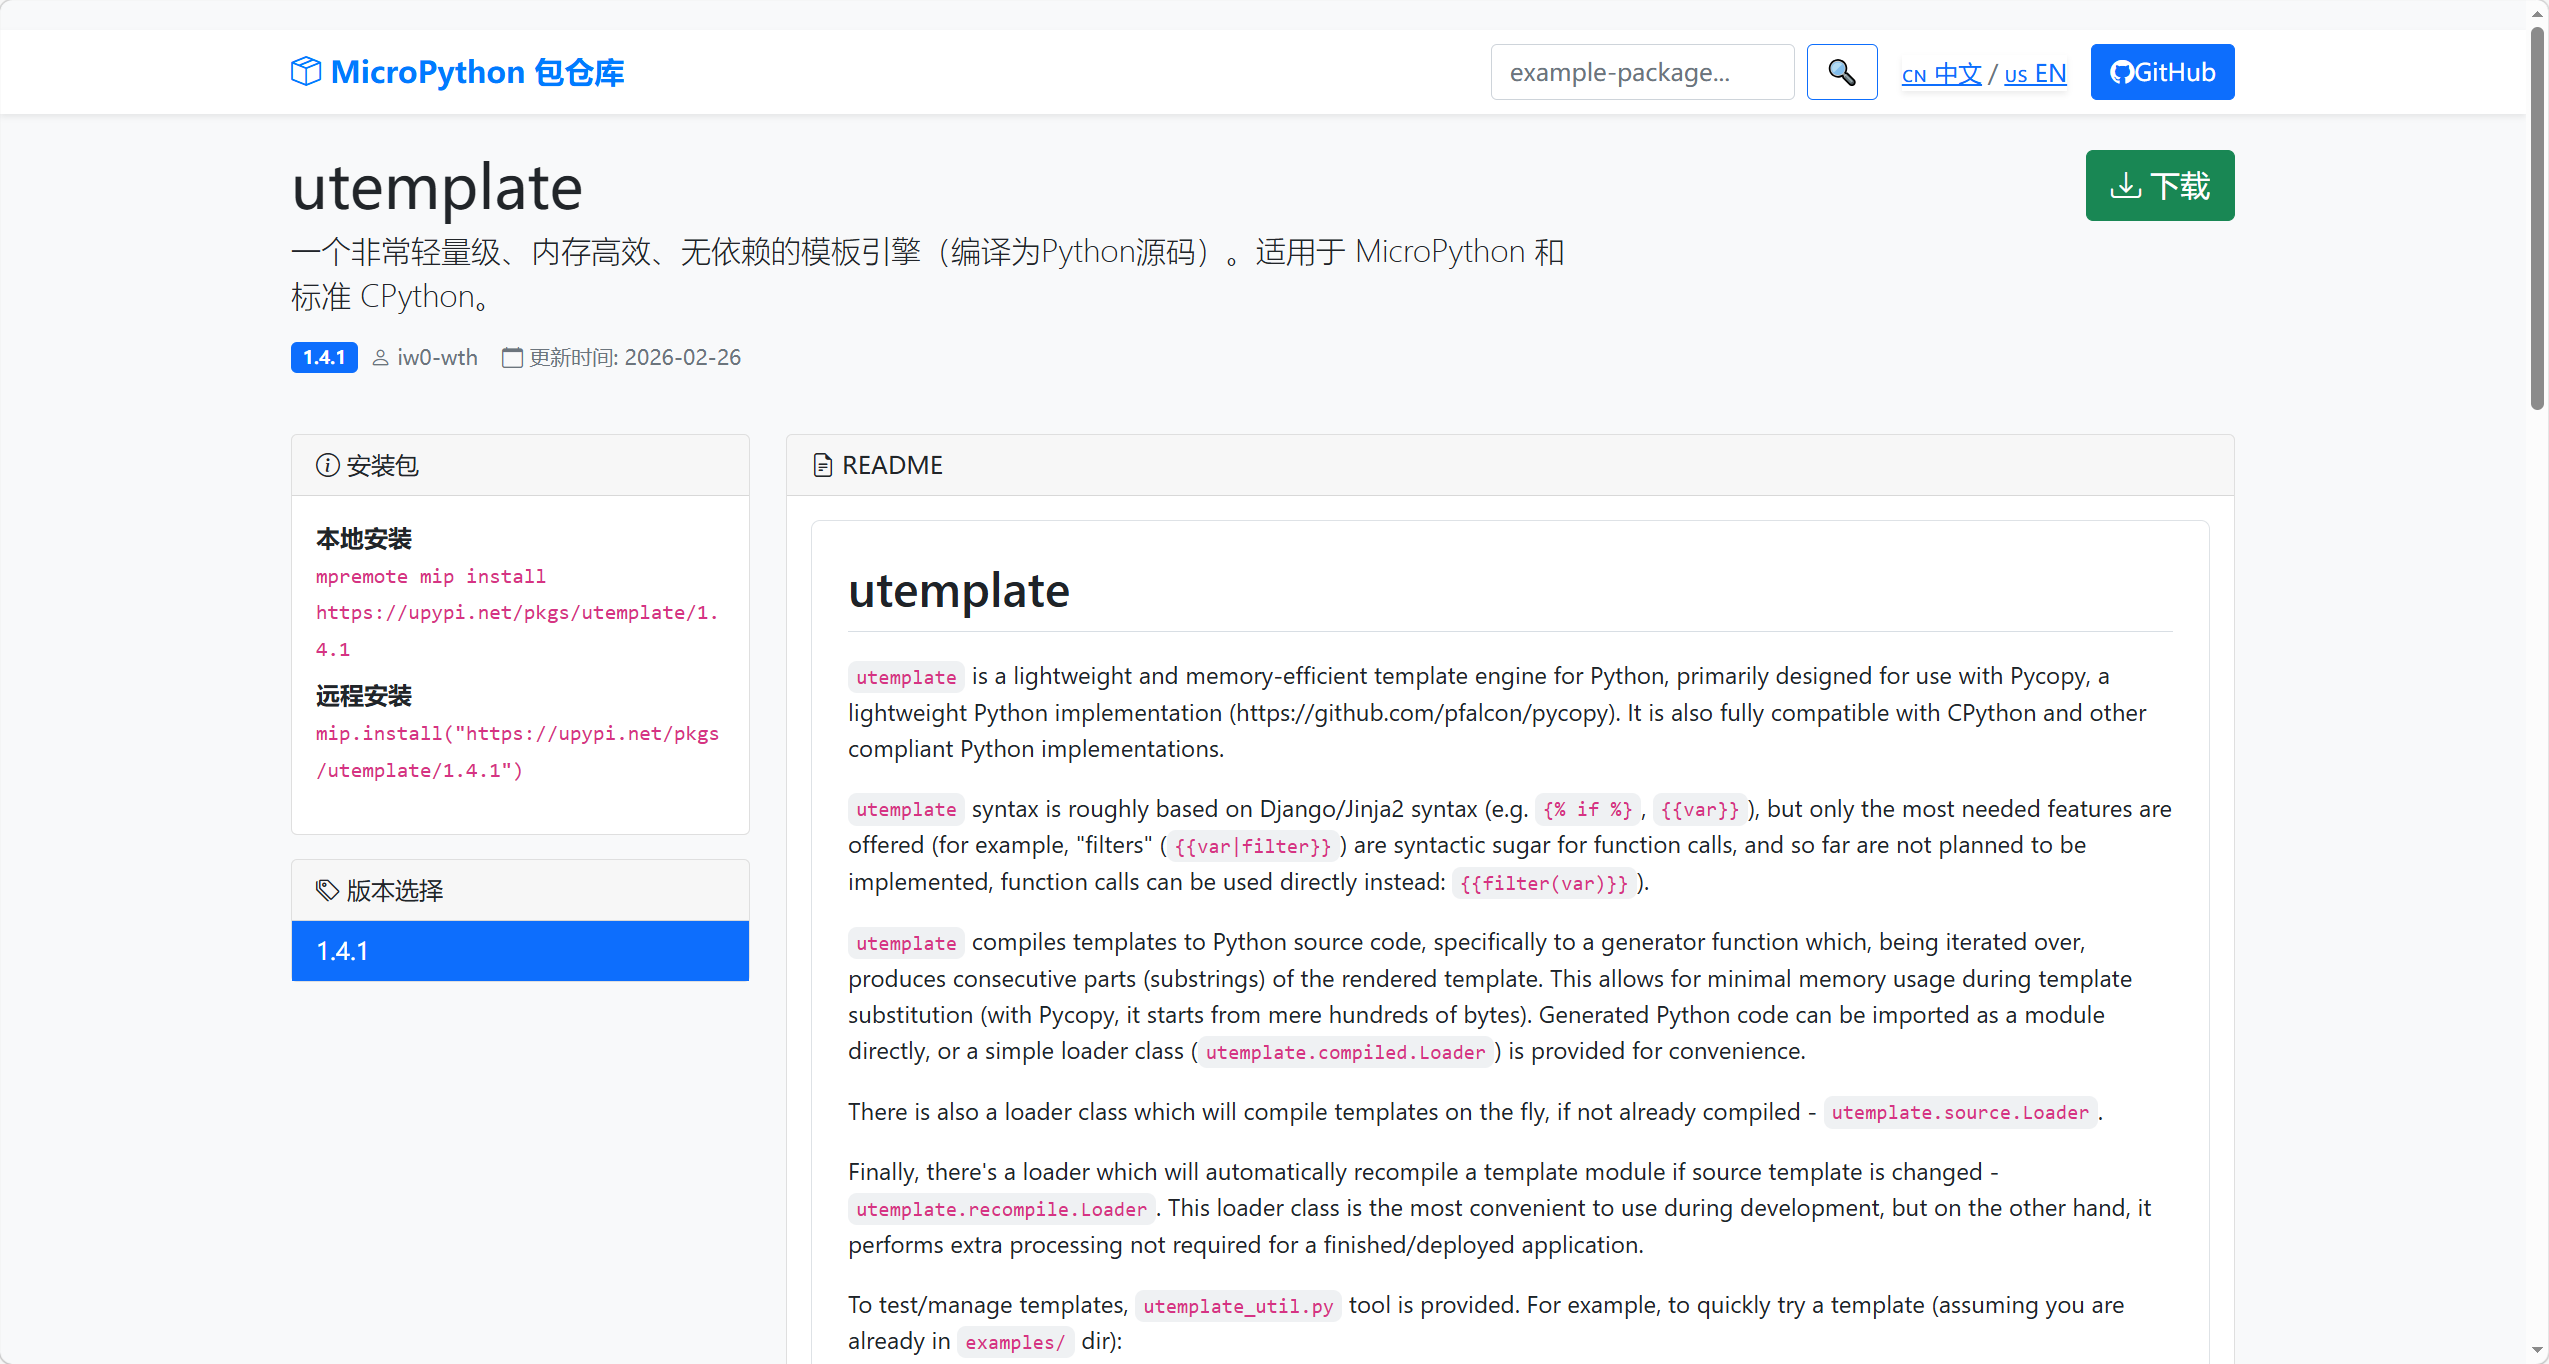Select the mpremote mip install command text
2549x1364 pixels.
pyautogui.click(x=517, y=613)
